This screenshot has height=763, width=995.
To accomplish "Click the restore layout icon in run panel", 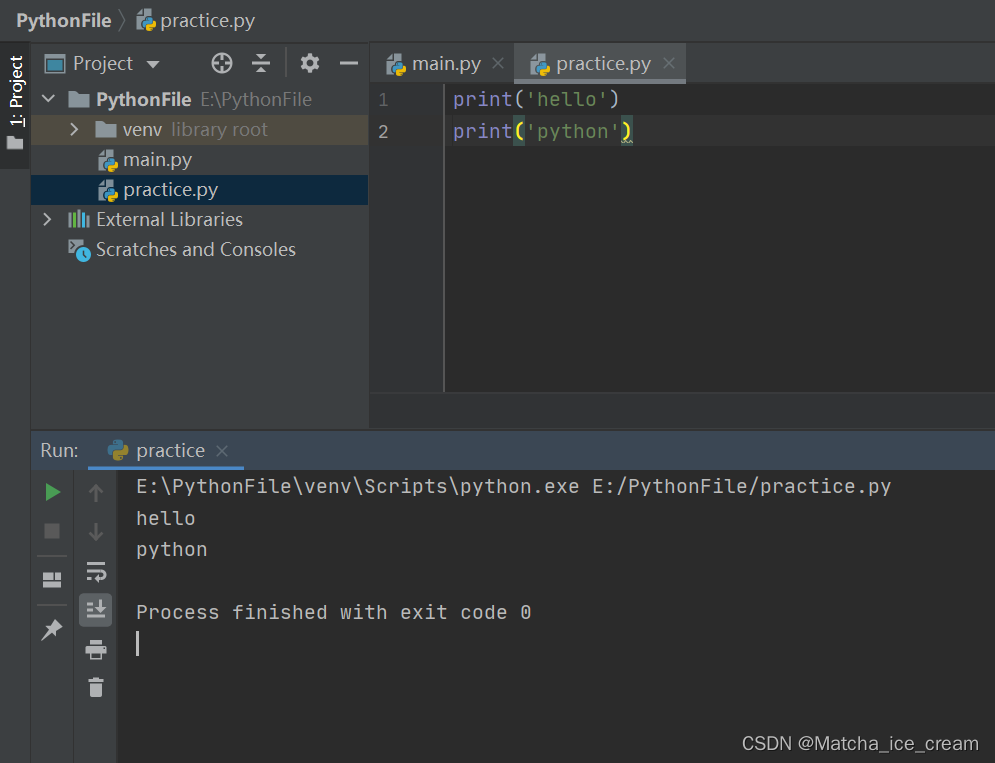I will coord(52,580).
